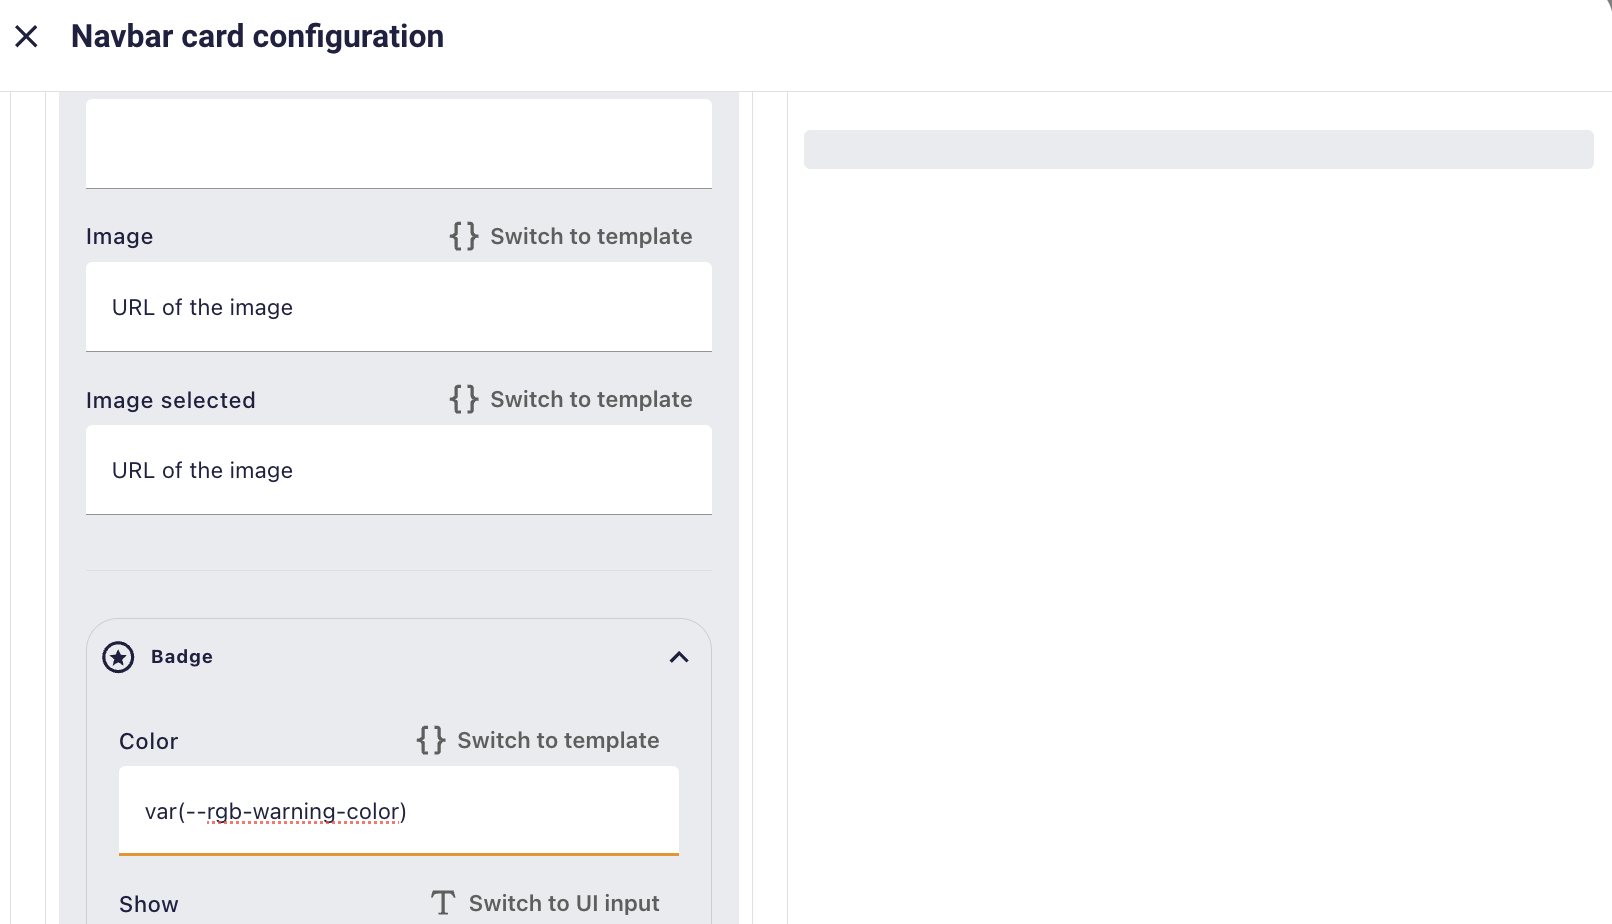Screen dimensions: 1612x924
Task: Click the curly braces icon beside Image
Action: 464,236
